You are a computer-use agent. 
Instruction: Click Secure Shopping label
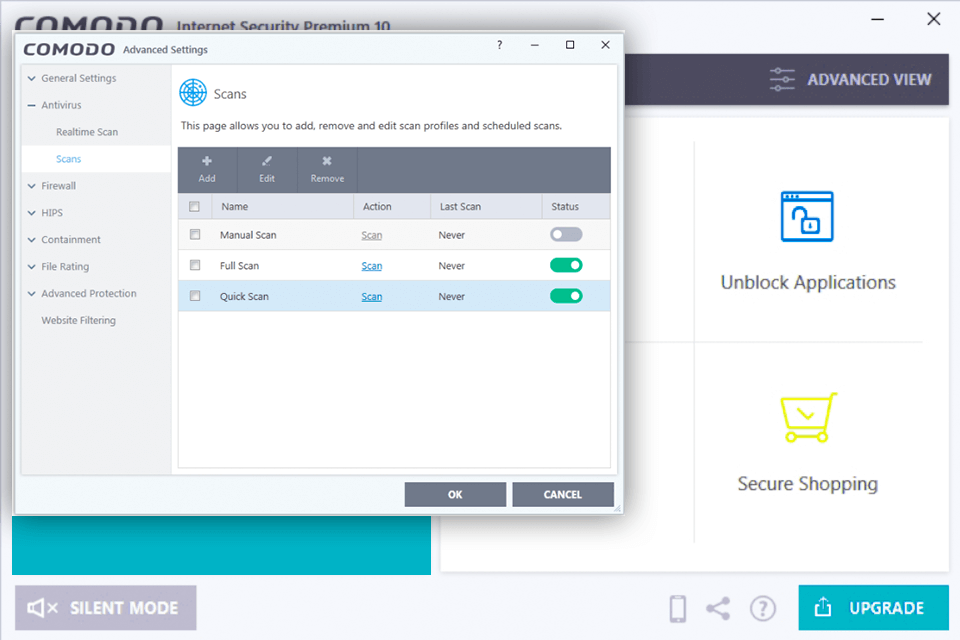click(808, 484)
